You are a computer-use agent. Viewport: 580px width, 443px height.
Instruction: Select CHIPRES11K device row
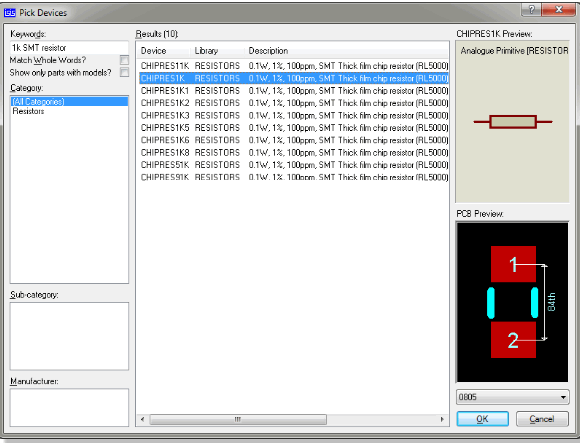[294, 66]
